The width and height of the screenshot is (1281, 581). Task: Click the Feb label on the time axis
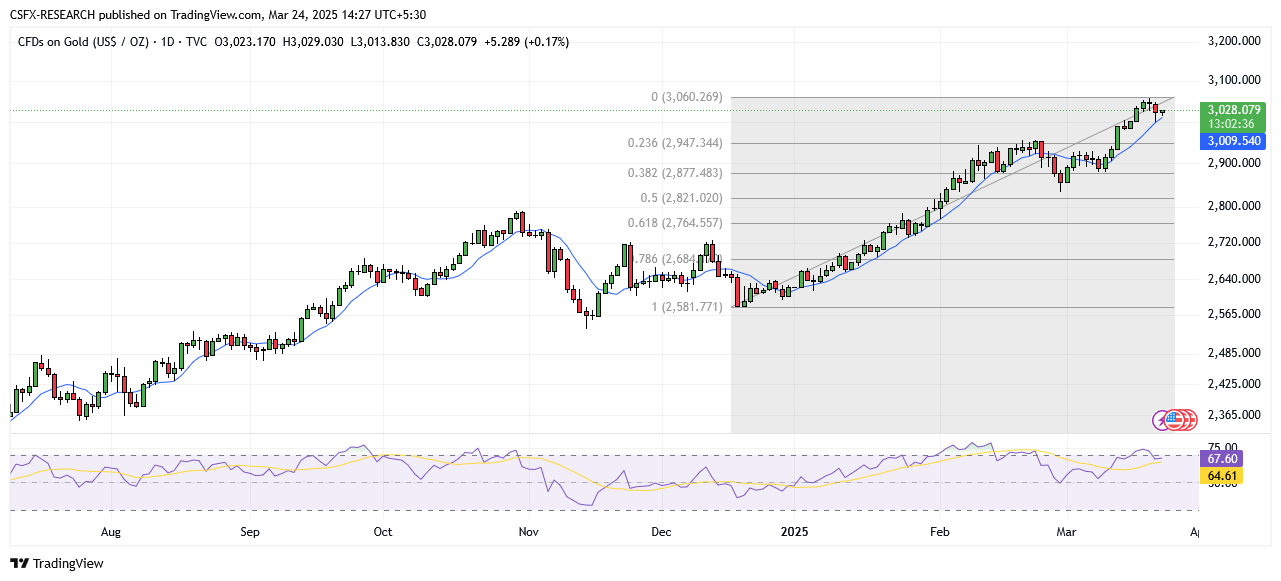(x=941, y=532)
